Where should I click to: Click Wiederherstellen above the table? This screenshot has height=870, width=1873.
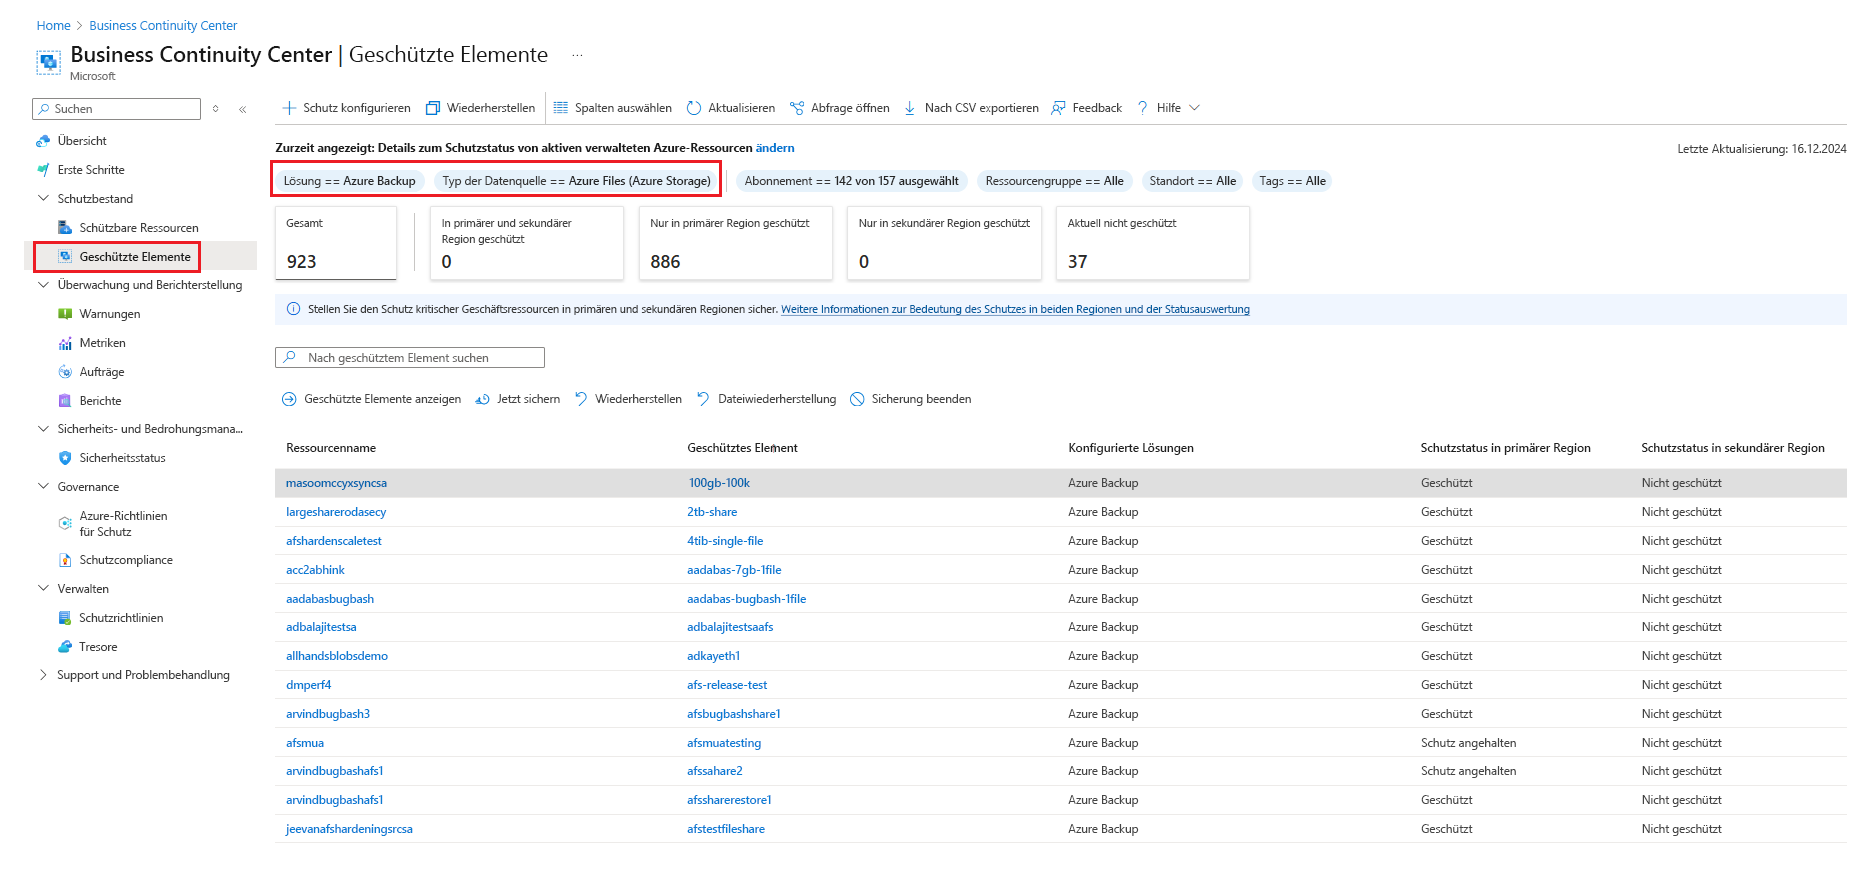627,399
